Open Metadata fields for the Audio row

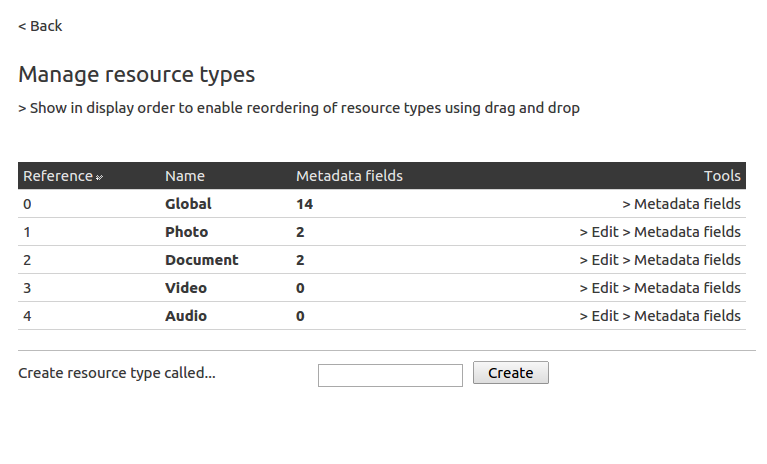[681, 316]
